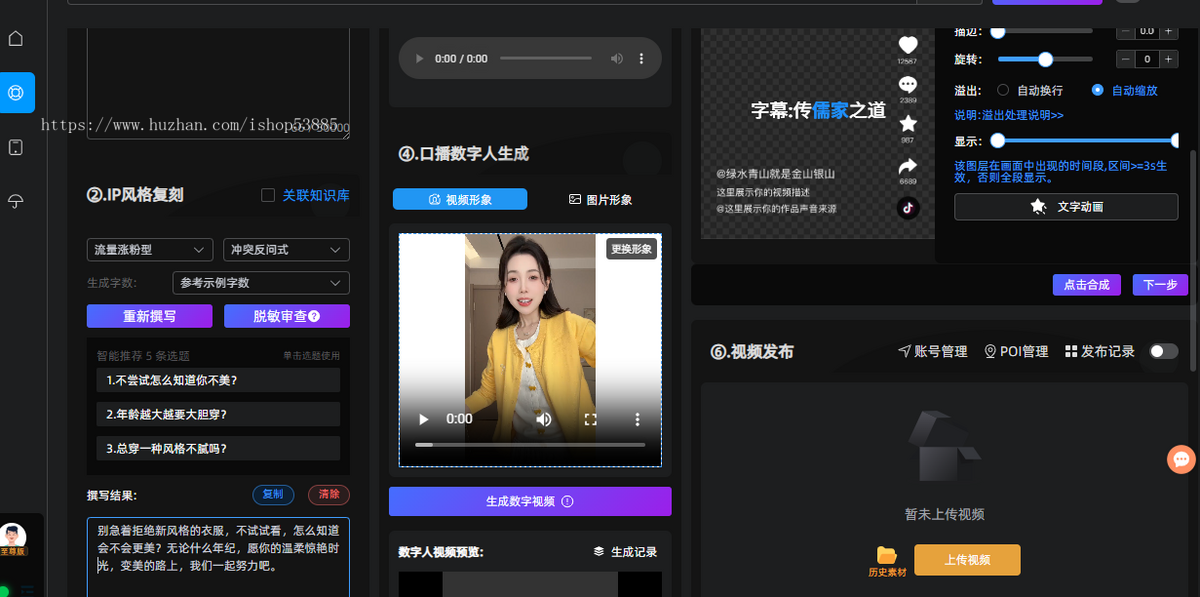Switch to 视频形象 tab
This screenshot has height=597, width=1200.
click(x=460, y=199)
